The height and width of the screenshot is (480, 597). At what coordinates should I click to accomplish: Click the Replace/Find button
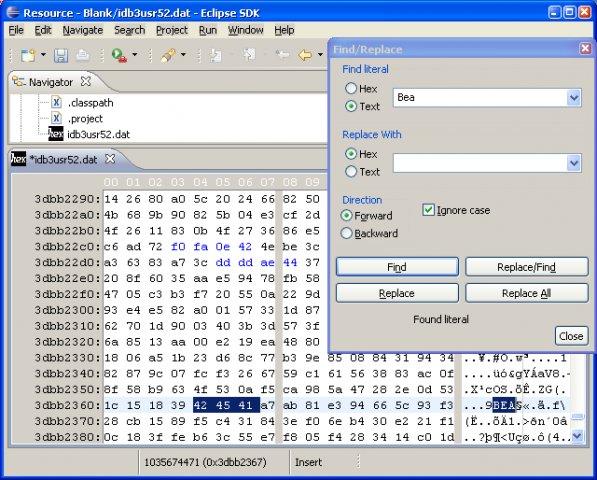click(x=527, y=267)
